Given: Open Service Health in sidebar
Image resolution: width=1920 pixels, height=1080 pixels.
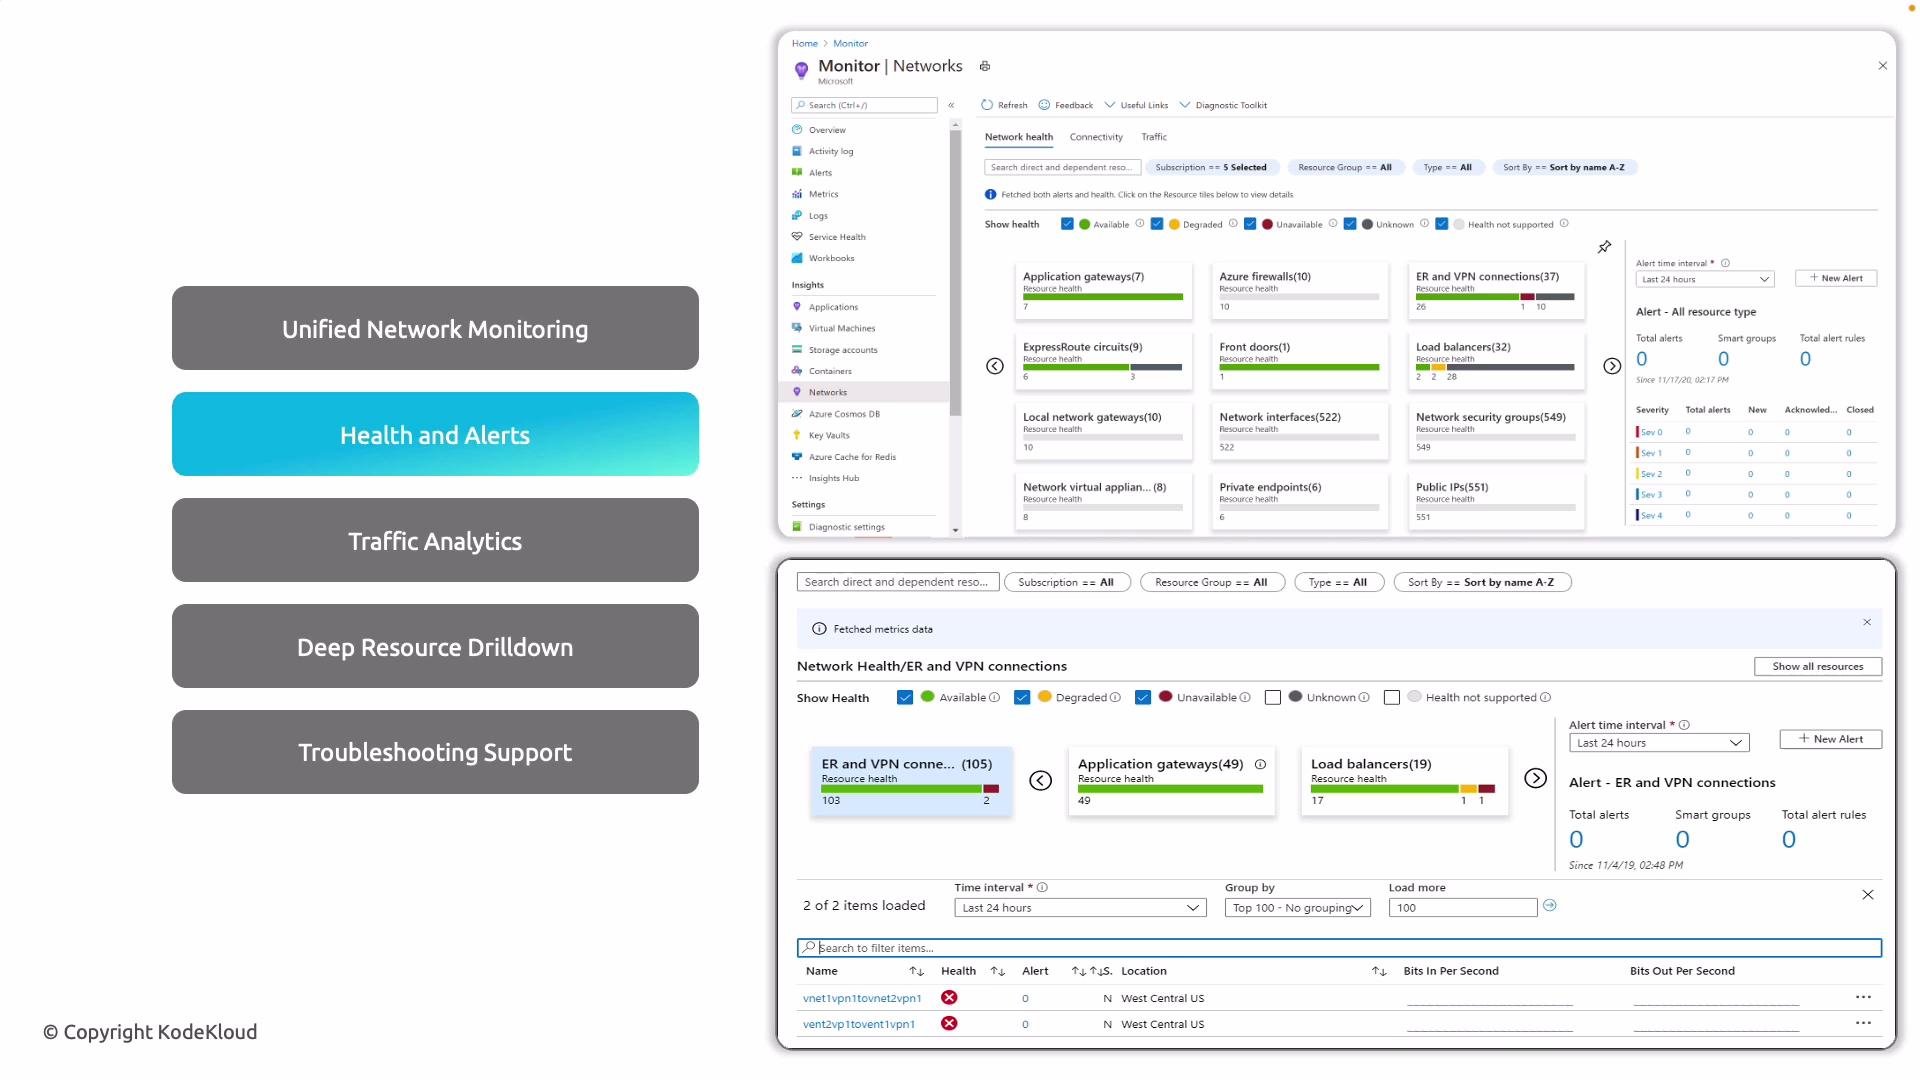Looking at the screenshot, I should (x=837, y=237).
